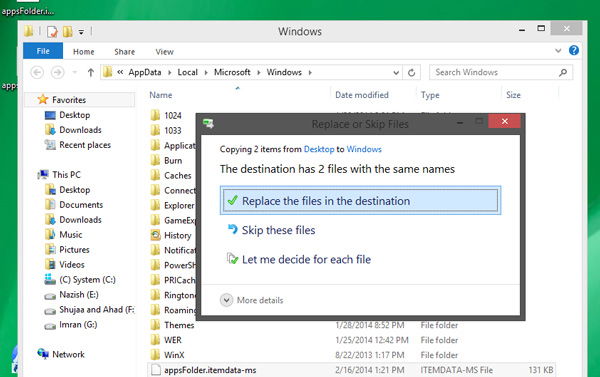Select Let me decide for each file

[299, 259]
